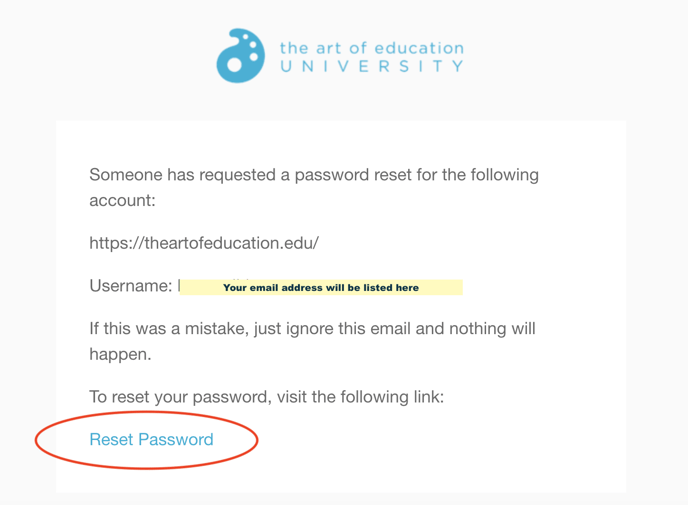Click the https://theartofeducation.edu/ URL text
The width and height of the screenshot is (688, 505).
point(204,243)
